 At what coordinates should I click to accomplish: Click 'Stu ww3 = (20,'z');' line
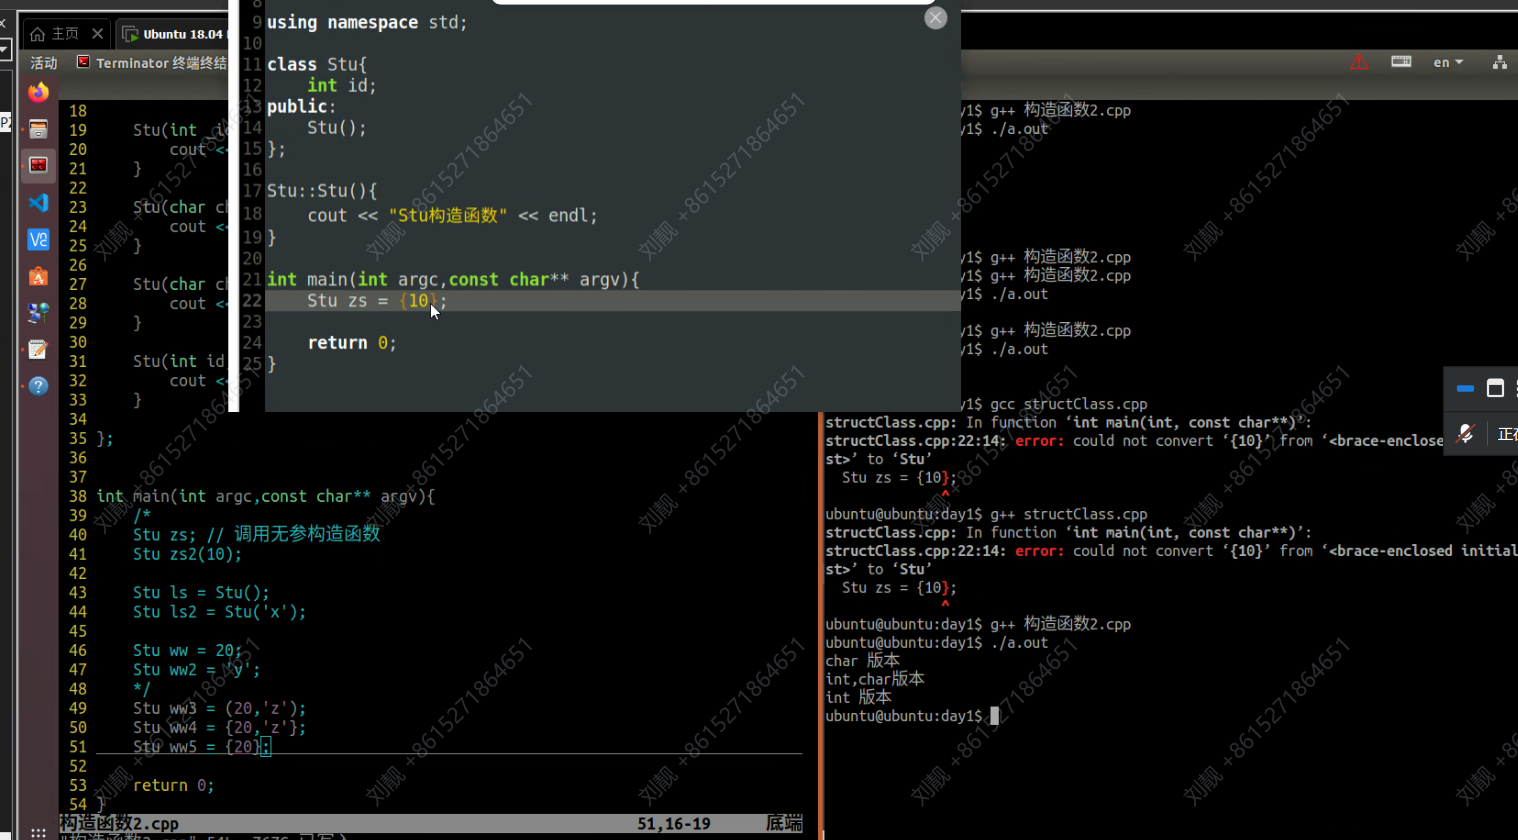coord(219,708)
